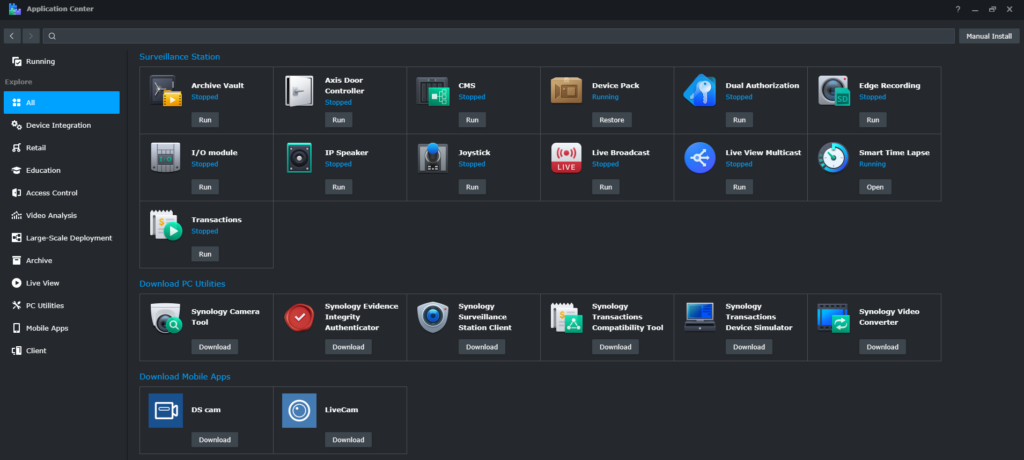Open the Education category
This screenshot has height=460, width=1024.
click(x=61, y=170)
